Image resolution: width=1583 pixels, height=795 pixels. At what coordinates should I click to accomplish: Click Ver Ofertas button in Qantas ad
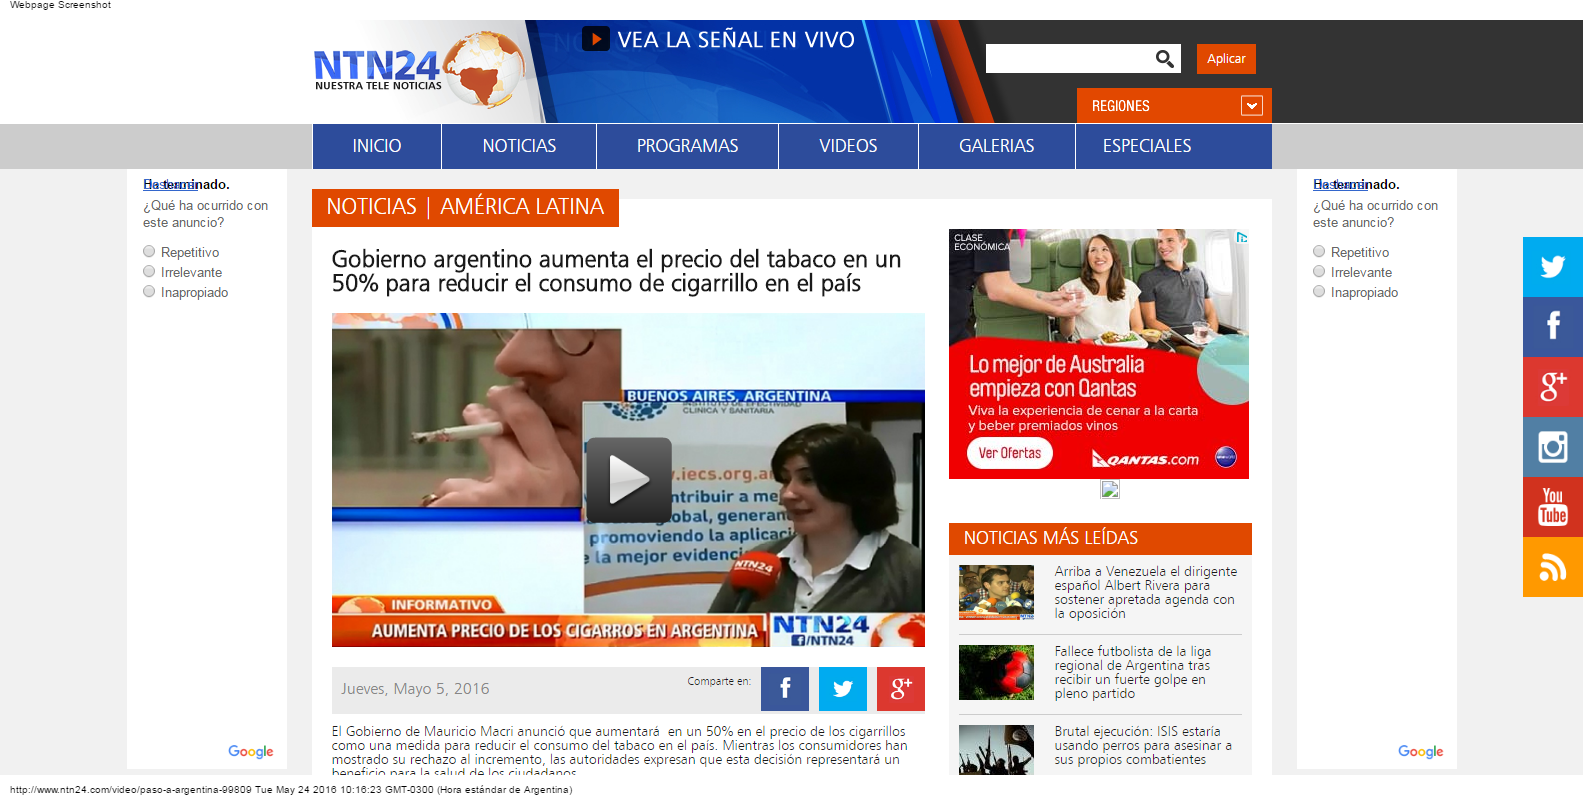pos(1010,453)
